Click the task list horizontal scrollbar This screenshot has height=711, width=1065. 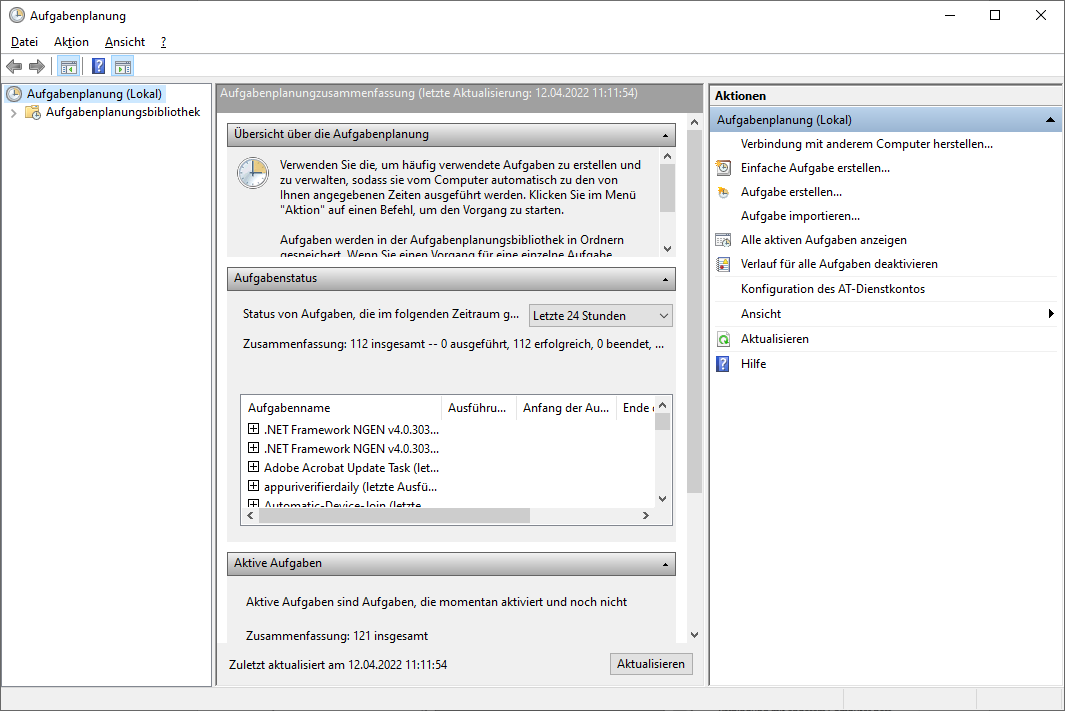tap(394, 516)
